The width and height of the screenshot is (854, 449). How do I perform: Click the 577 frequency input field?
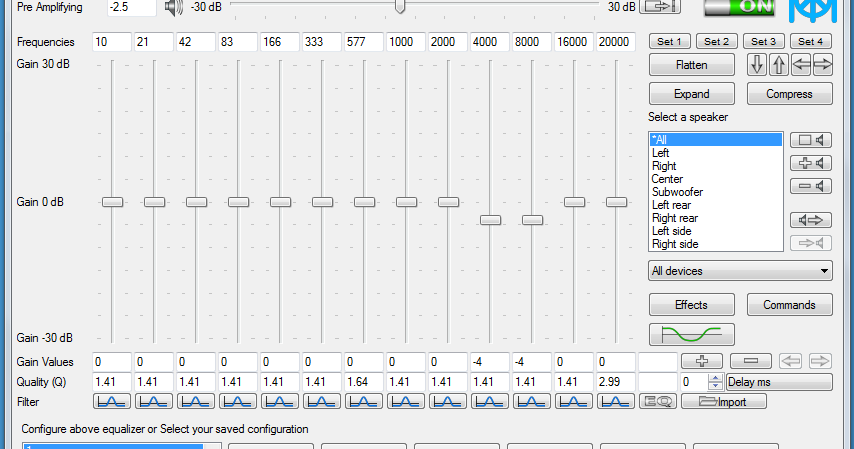[364, 42]
